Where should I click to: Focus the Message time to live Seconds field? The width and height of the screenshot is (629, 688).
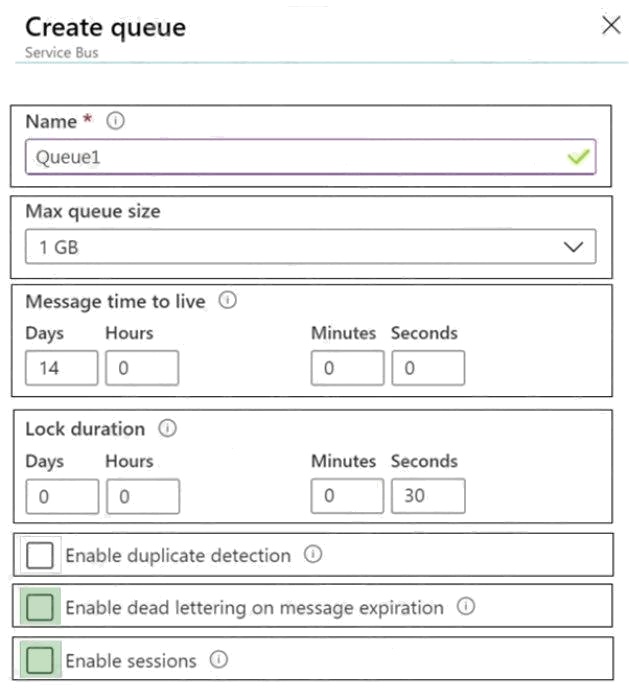(427, 368)
